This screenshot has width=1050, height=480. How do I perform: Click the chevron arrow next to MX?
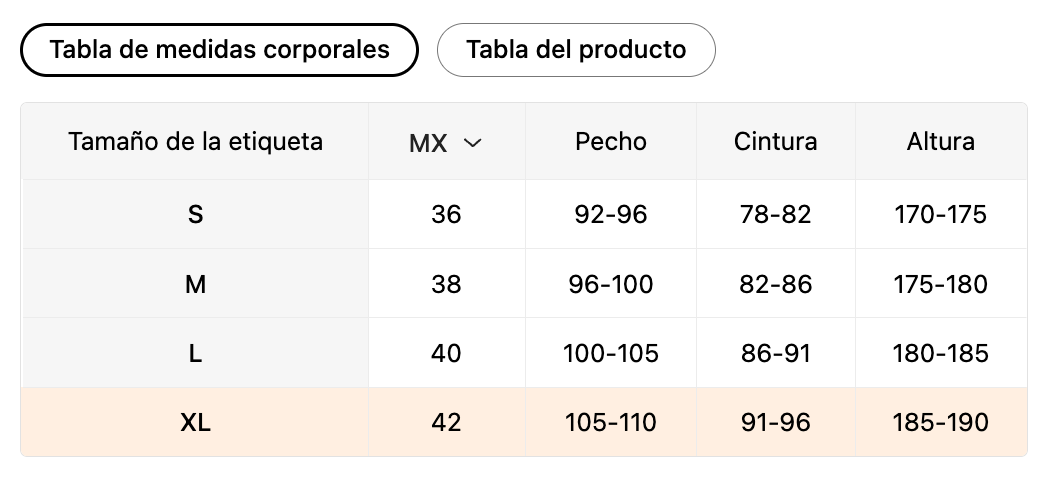(x=473, y=143)
